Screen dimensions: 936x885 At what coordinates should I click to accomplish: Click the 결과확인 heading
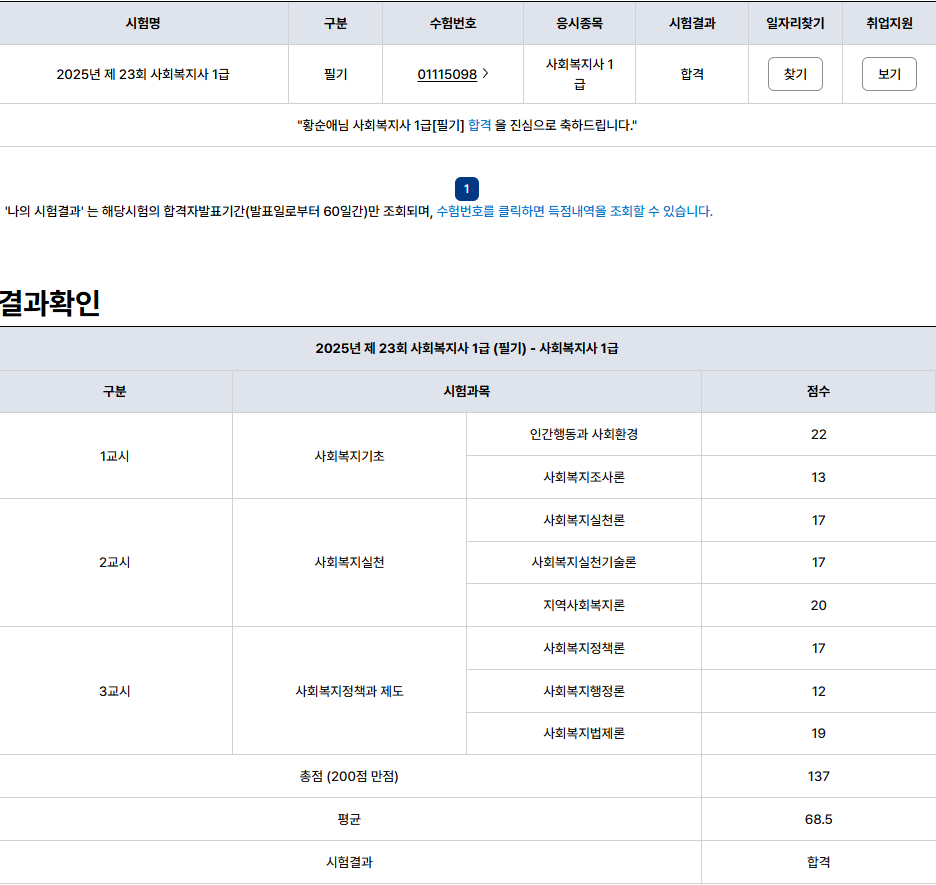pos(50,303)
